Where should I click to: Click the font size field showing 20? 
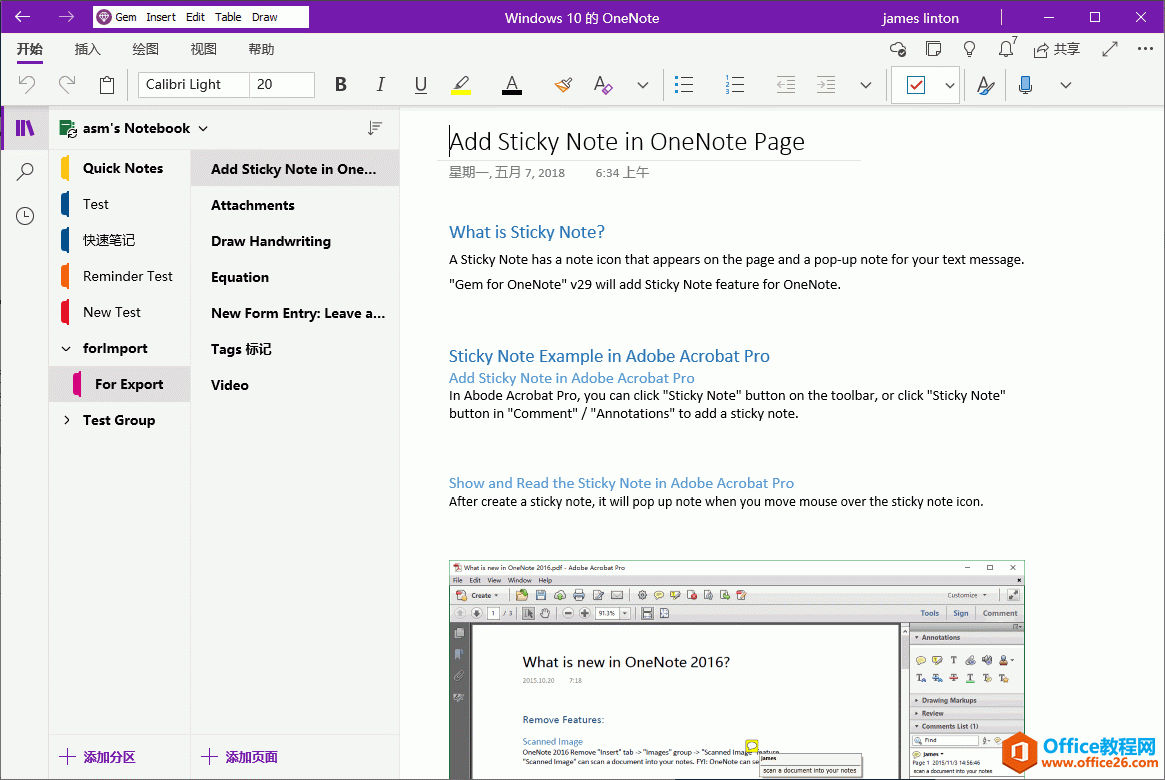click(282, 85)
